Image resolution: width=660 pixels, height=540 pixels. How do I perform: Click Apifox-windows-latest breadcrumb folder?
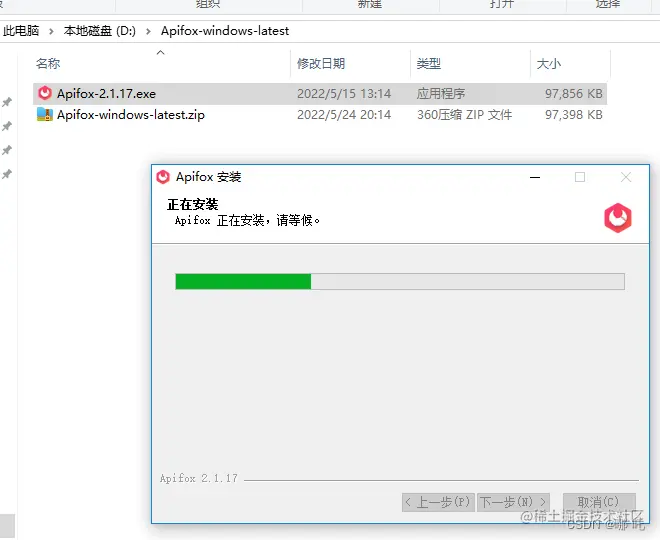[x=225, y=31]
